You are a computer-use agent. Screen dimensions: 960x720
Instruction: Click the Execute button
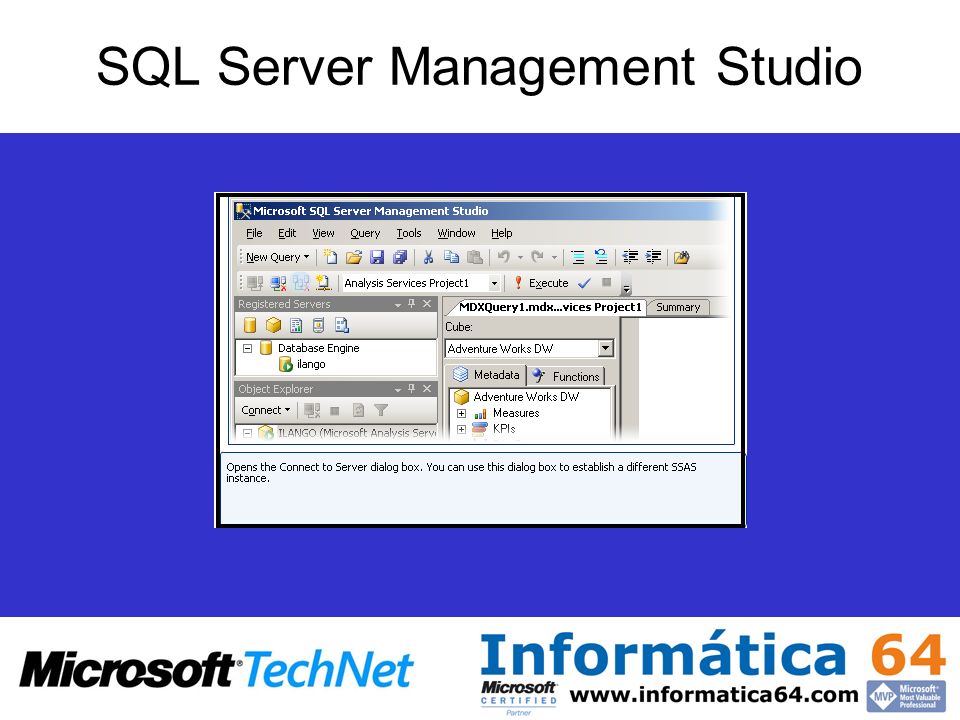pyautogui.click(x=541, y=283)
